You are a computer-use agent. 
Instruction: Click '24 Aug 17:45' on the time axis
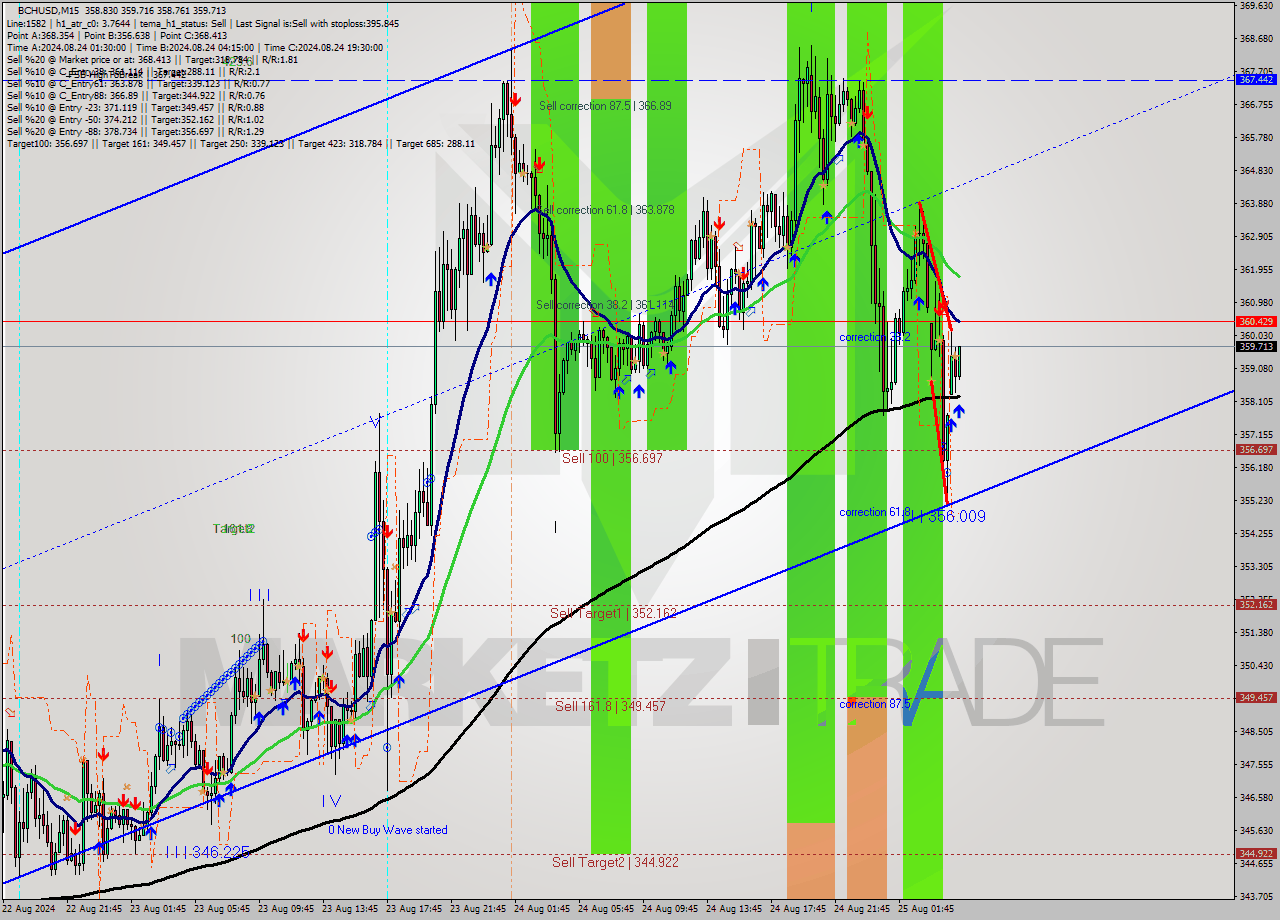(799, 910)
